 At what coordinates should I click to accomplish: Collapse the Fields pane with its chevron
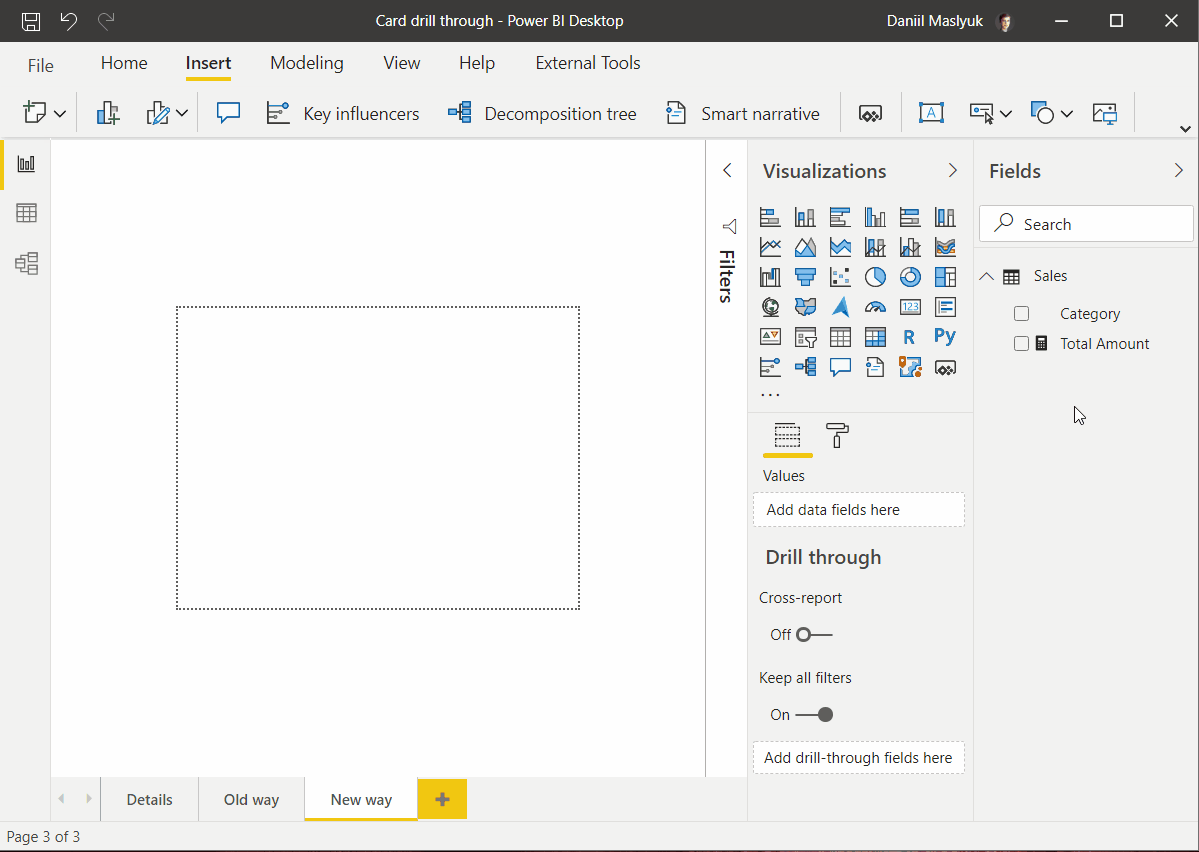click(x=1178, y=171)
